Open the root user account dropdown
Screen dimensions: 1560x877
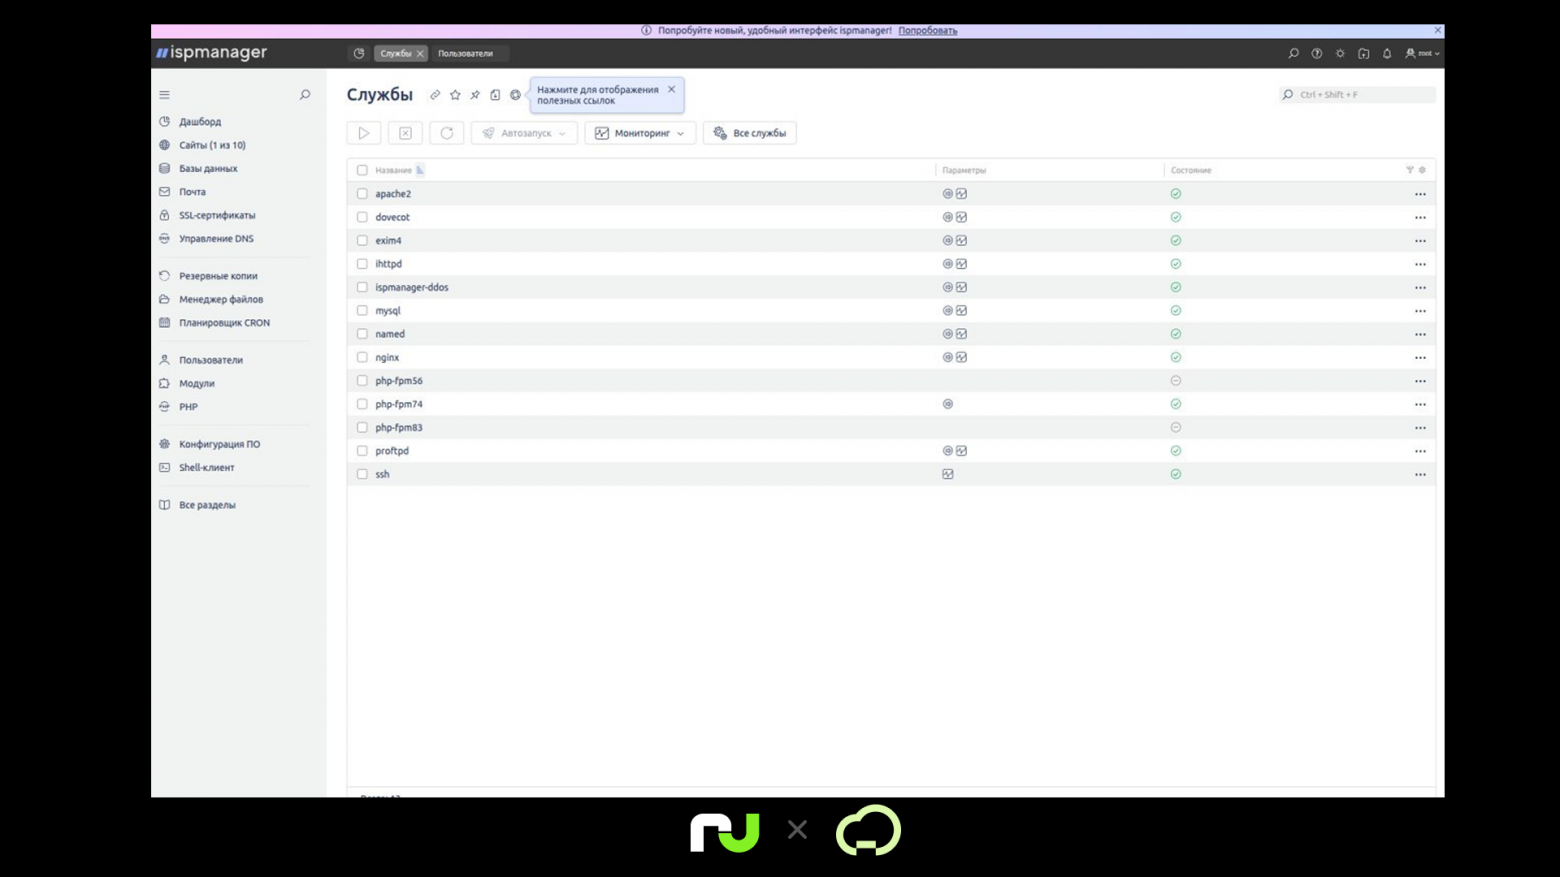pyautogui.click(x=1422, y=54)
